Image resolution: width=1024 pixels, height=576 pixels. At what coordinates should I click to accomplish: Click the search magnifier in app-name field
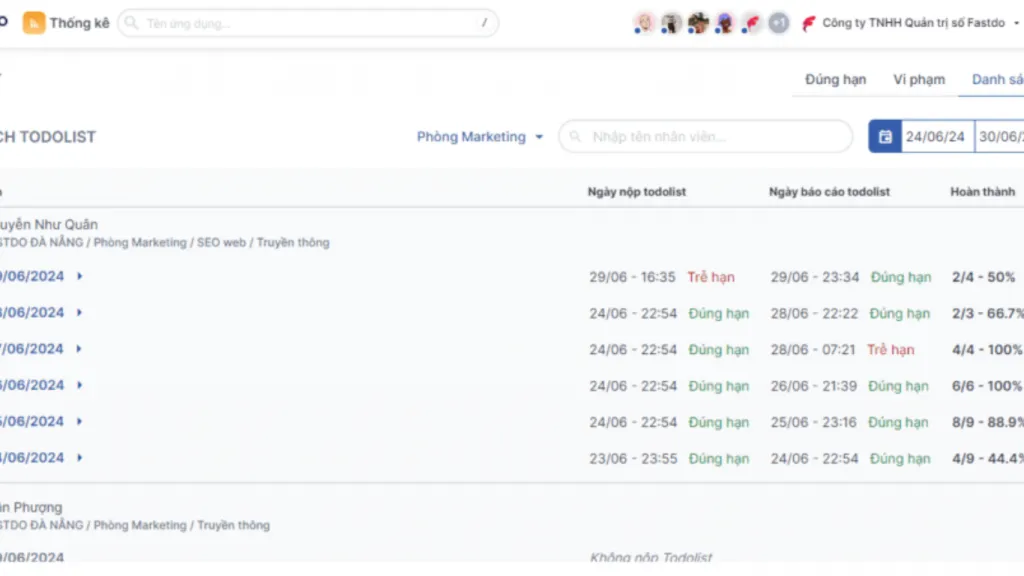[131, 23]
